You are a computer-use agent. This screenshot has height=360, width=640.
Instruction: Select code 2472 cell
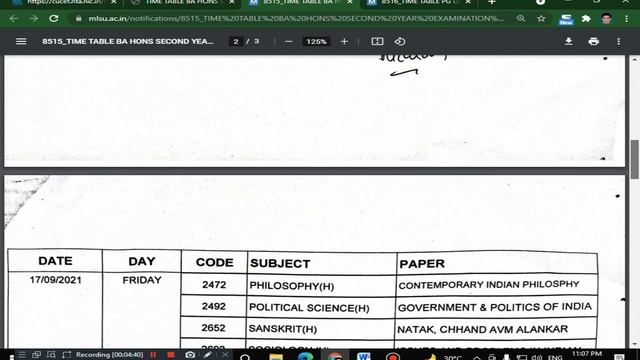coord(214,284)
